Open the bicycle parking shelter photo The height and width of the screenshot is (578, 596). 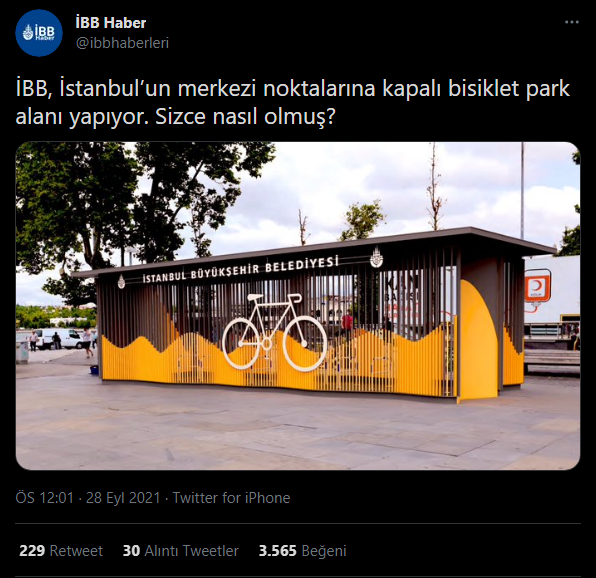click(x=298, y=306)
